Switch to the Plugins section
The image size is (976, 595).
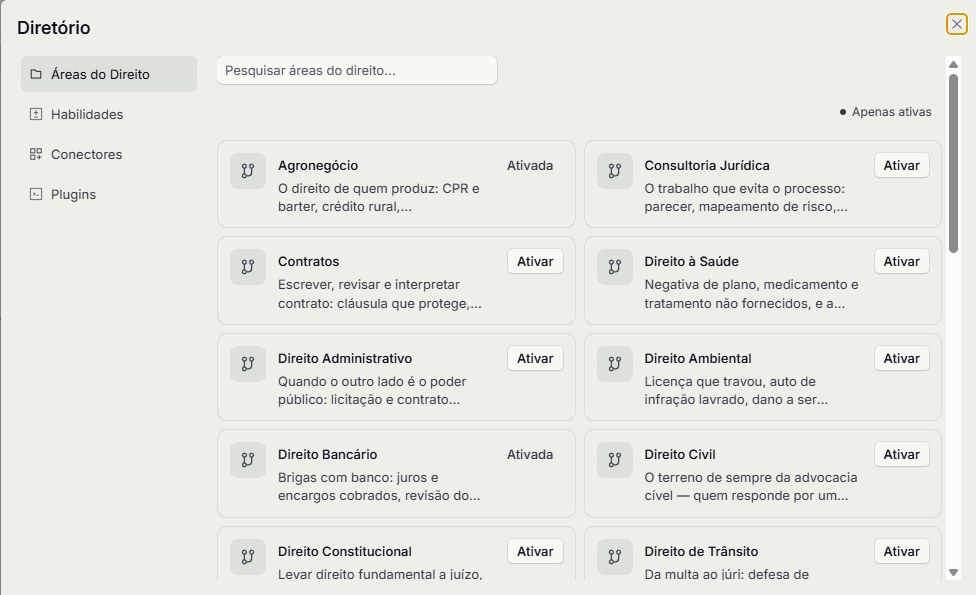[x=109, y=194]
